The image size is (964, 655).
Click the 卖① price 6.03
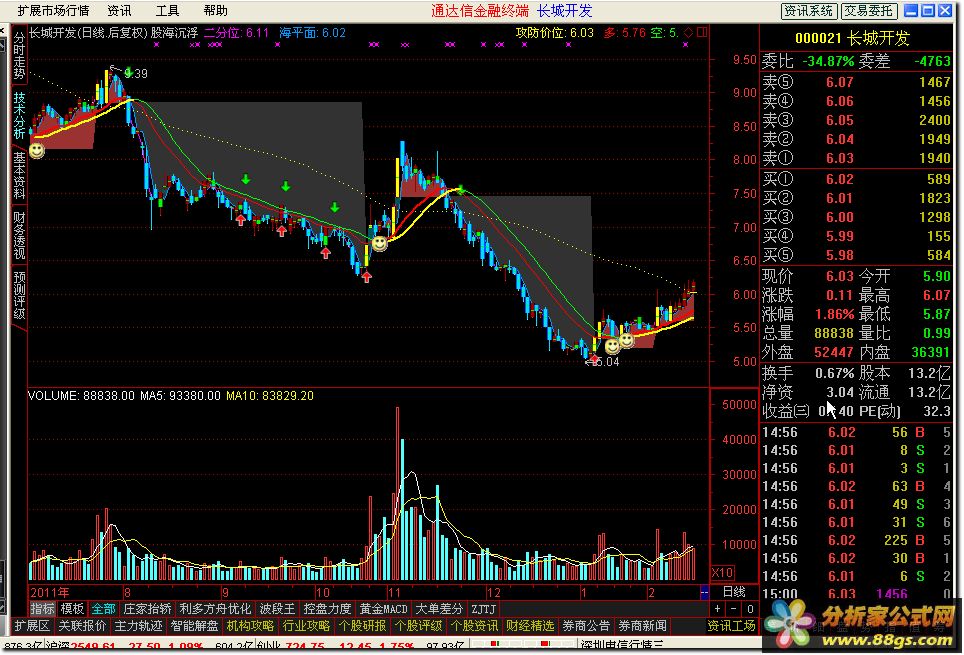pyautogui.click(x=839, y=159)
